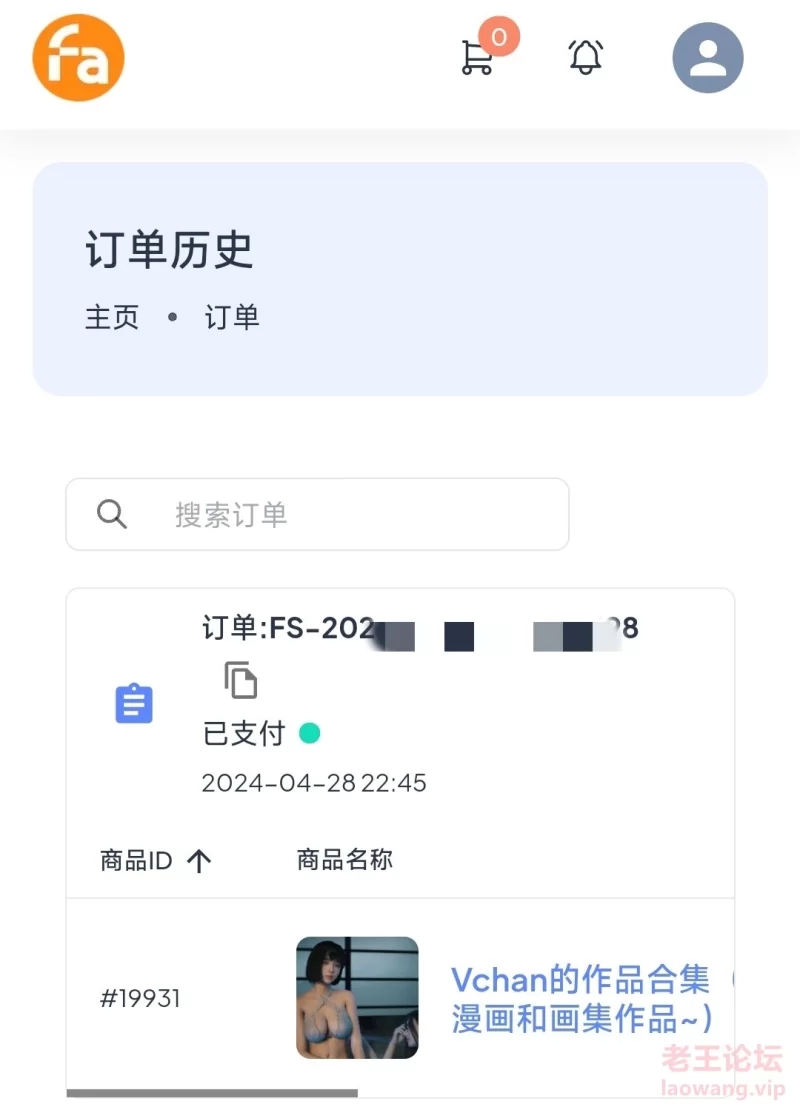The width and height of the screenshot is (800, 1107).
Task: Copy the order number
Action: pyautogui.click(x=241, y=680)
